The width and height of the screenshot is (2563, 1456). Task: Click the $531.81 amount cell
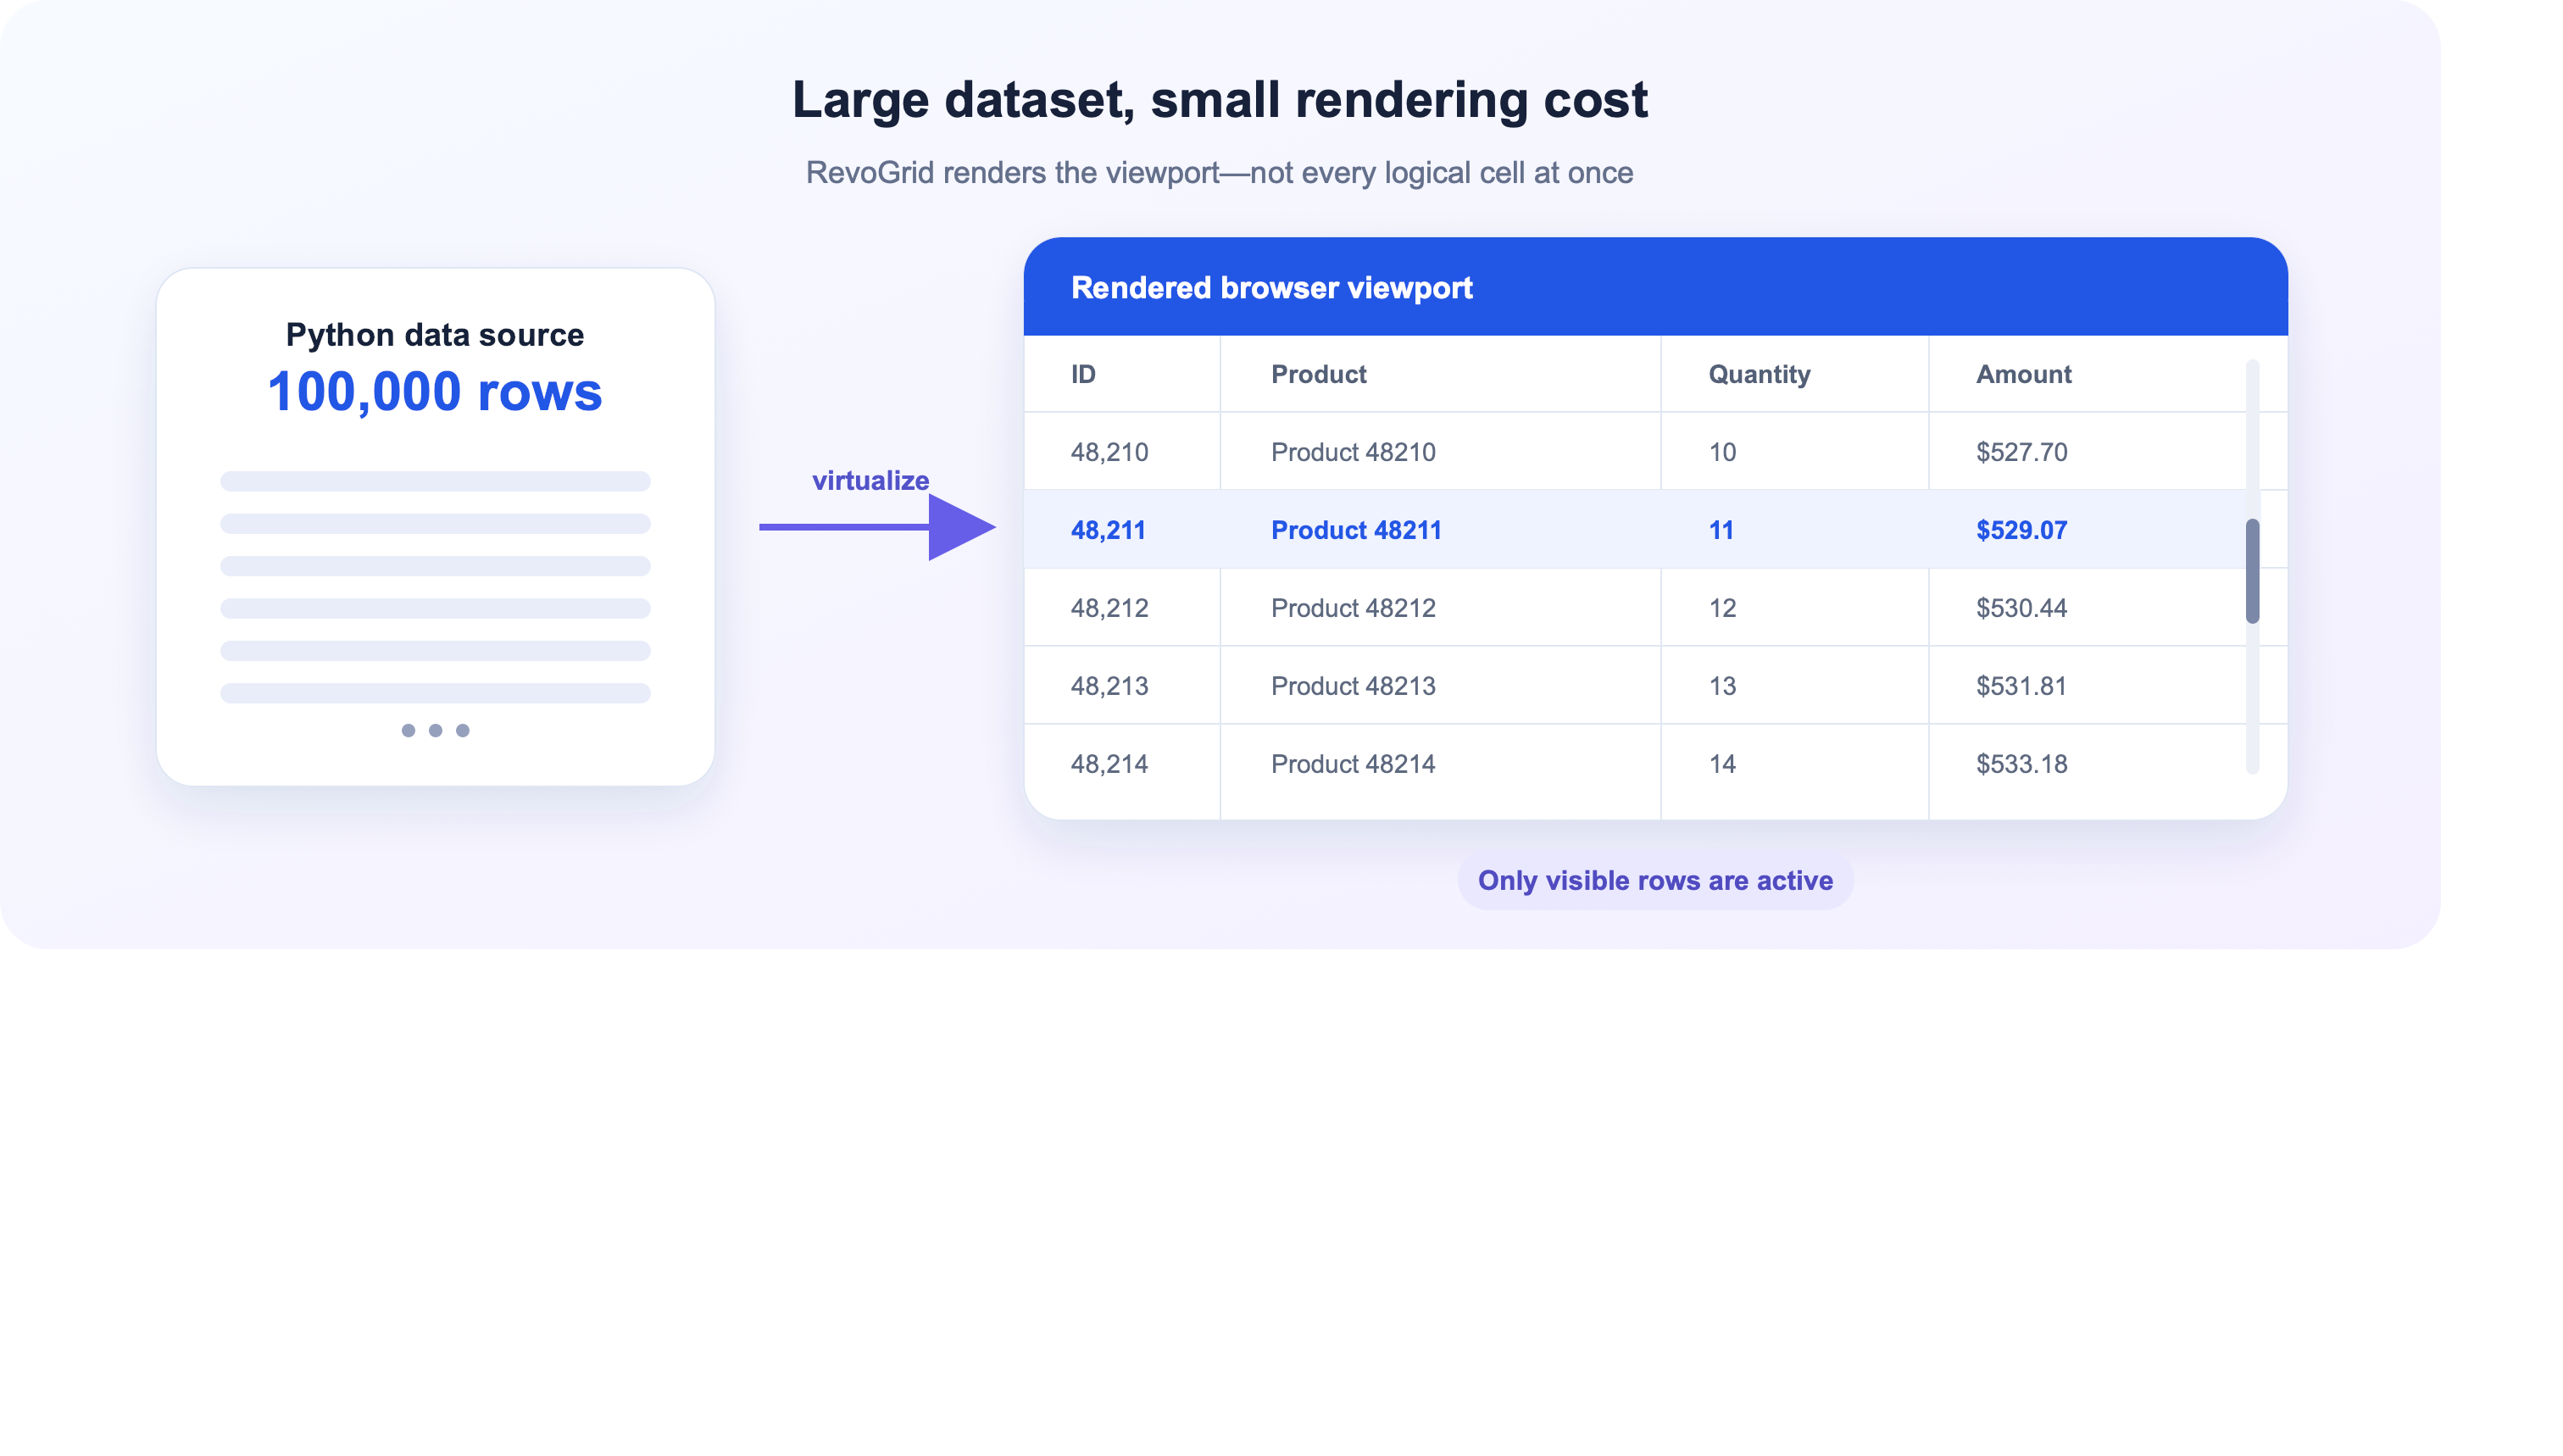(x=2107, y=686)
